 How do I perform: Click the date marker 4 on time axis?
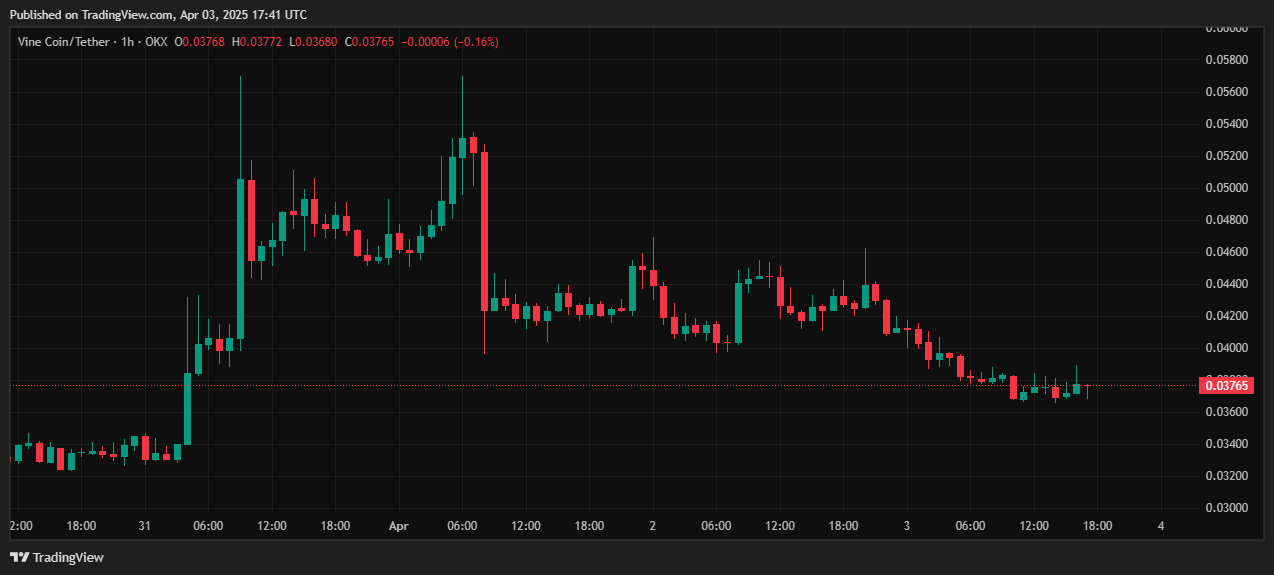[x=1160, y=525]
